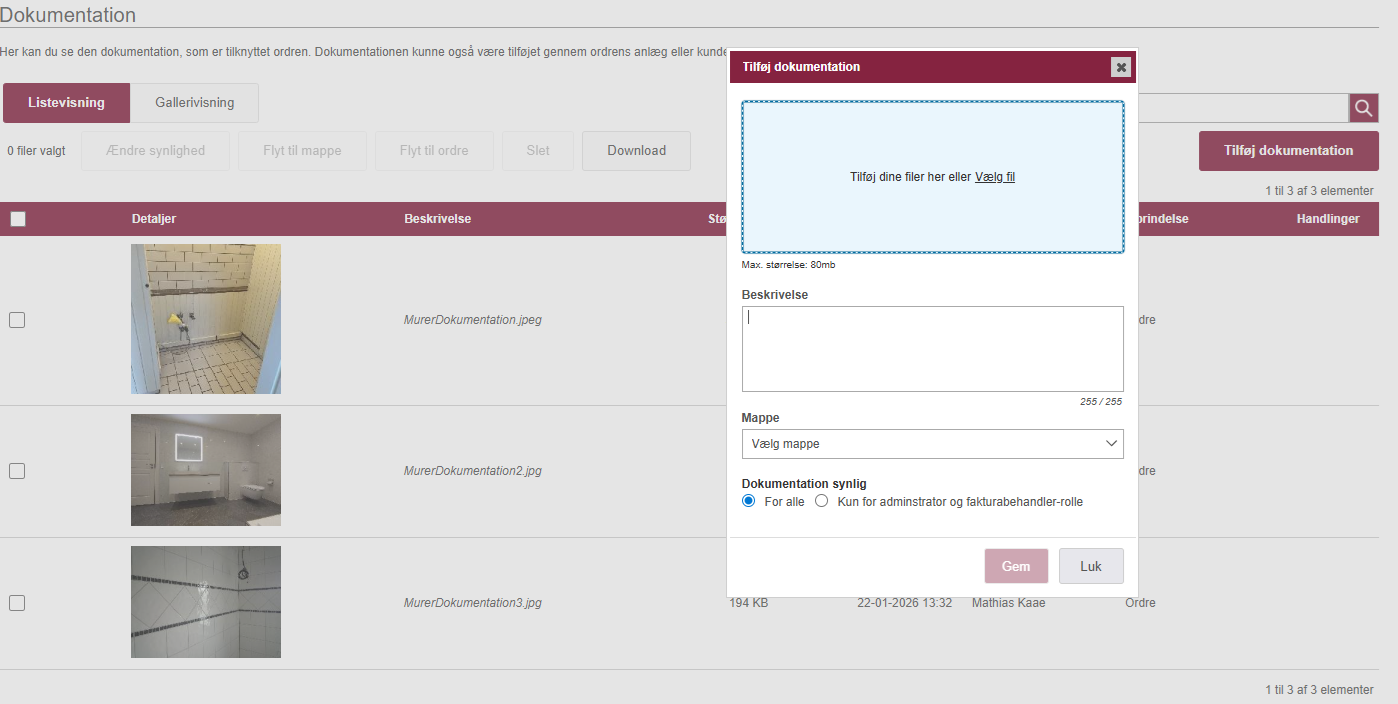Switch to the Listevisning tab

coord(66,103)
